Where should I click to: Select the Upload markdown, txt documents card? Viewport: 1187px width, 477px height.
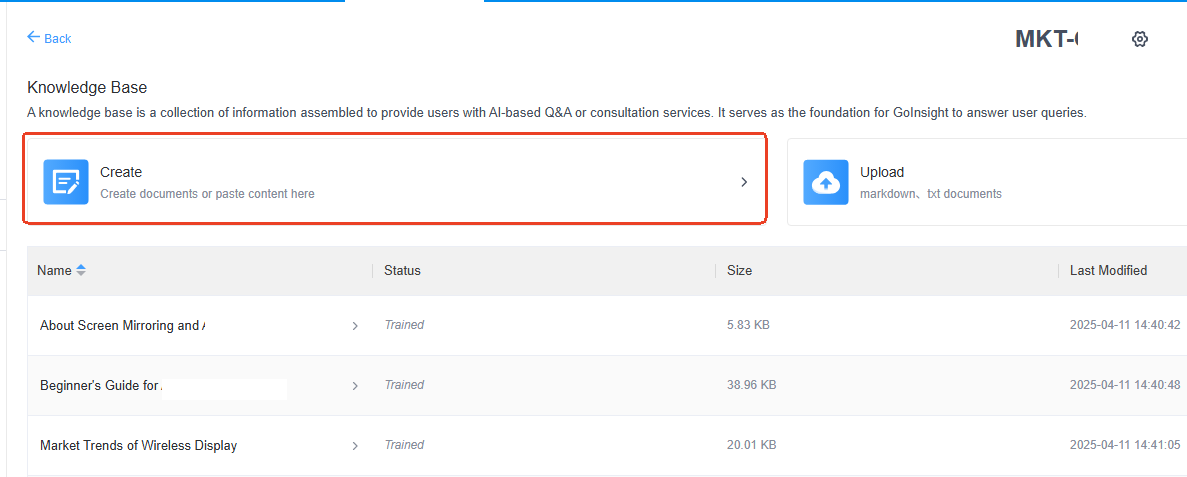987,182
